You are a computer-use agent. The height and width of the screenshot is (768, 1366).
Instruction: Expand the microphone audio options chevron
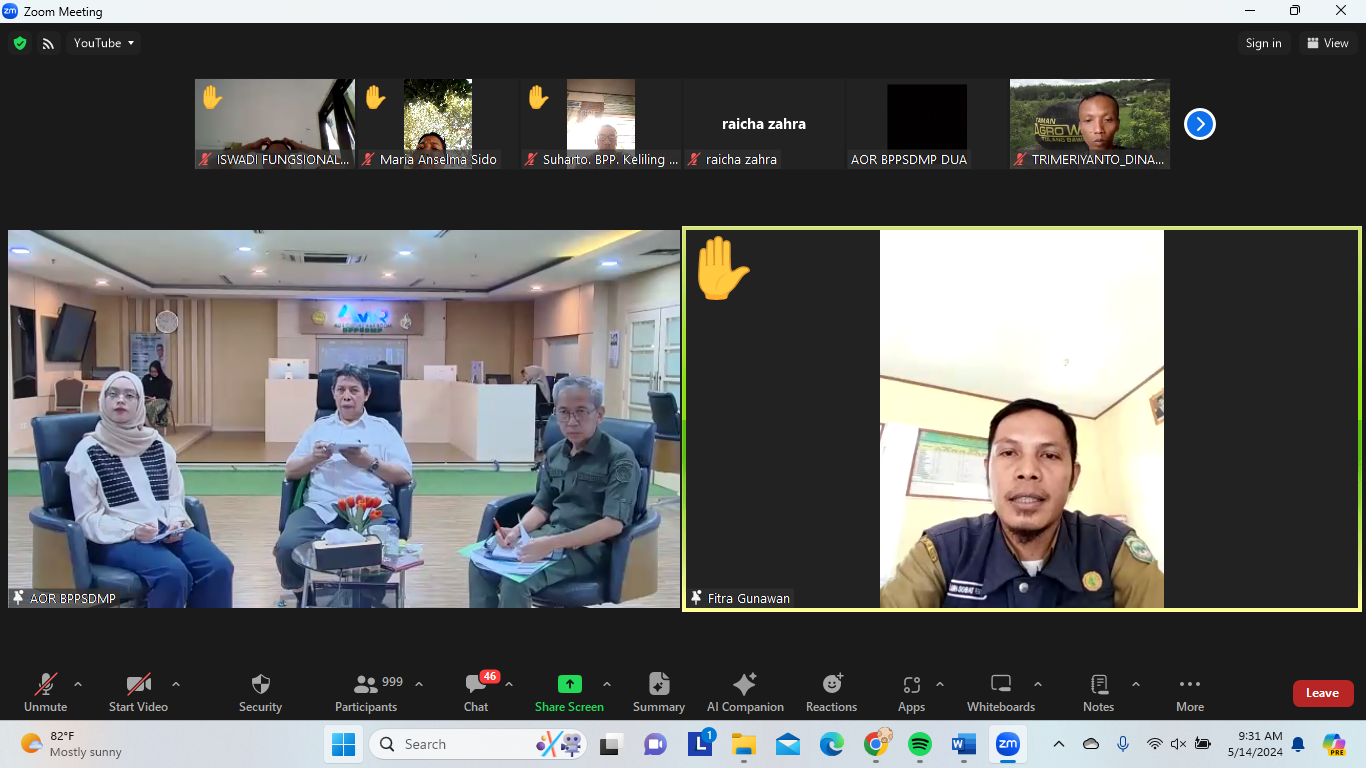tap(76, 684)
